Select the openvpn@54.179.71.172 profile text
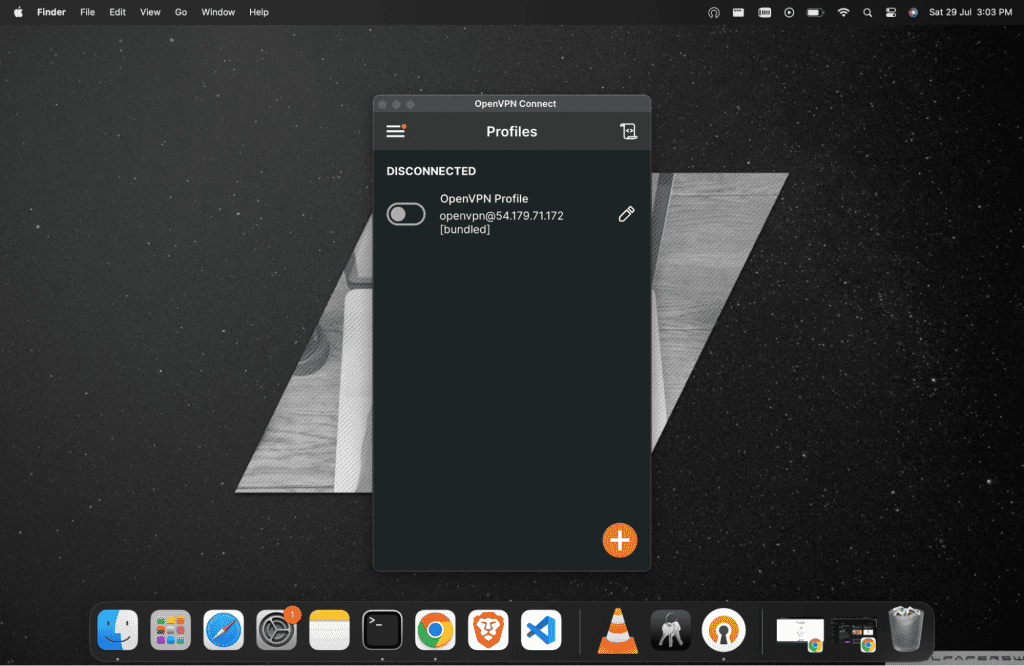The width and height of the screenshot is (1024, 666). pos(501,215)
